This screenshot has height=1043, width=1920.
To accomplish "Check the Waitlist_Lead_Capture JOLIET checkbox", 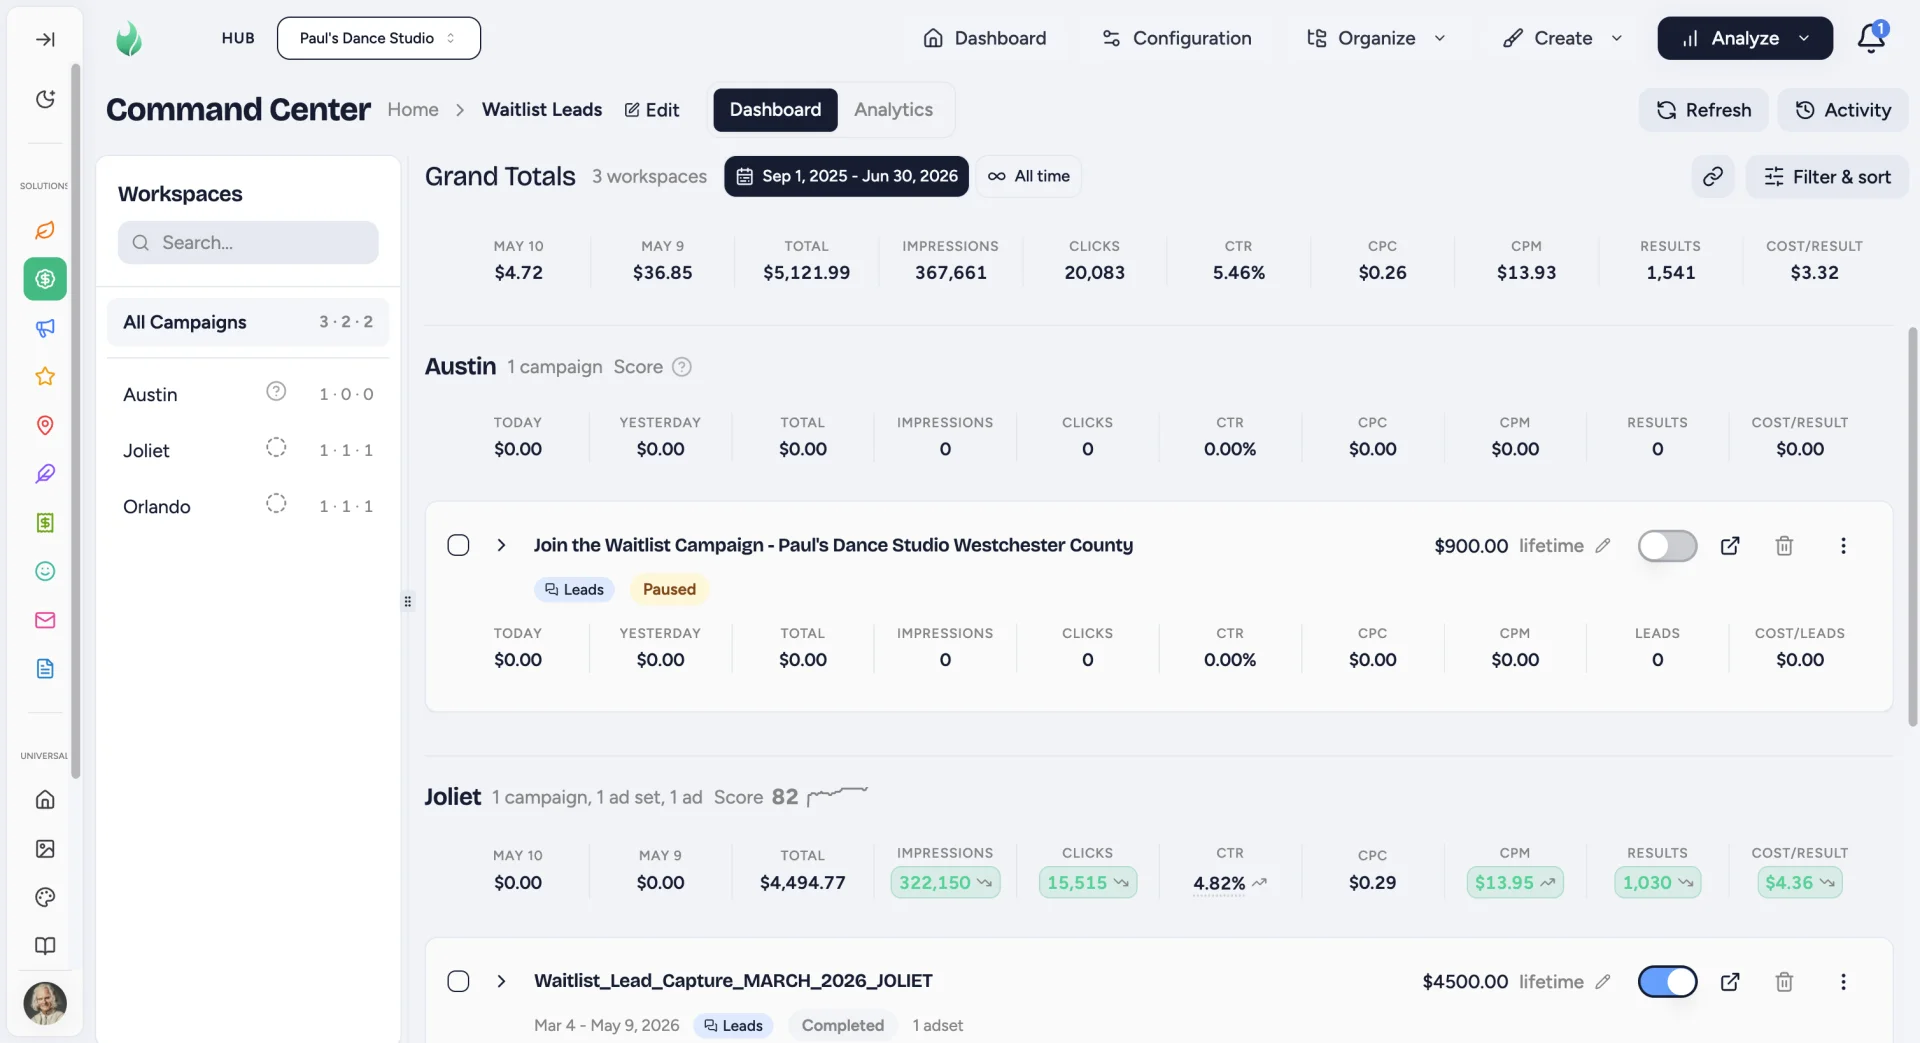I will 458,982.
